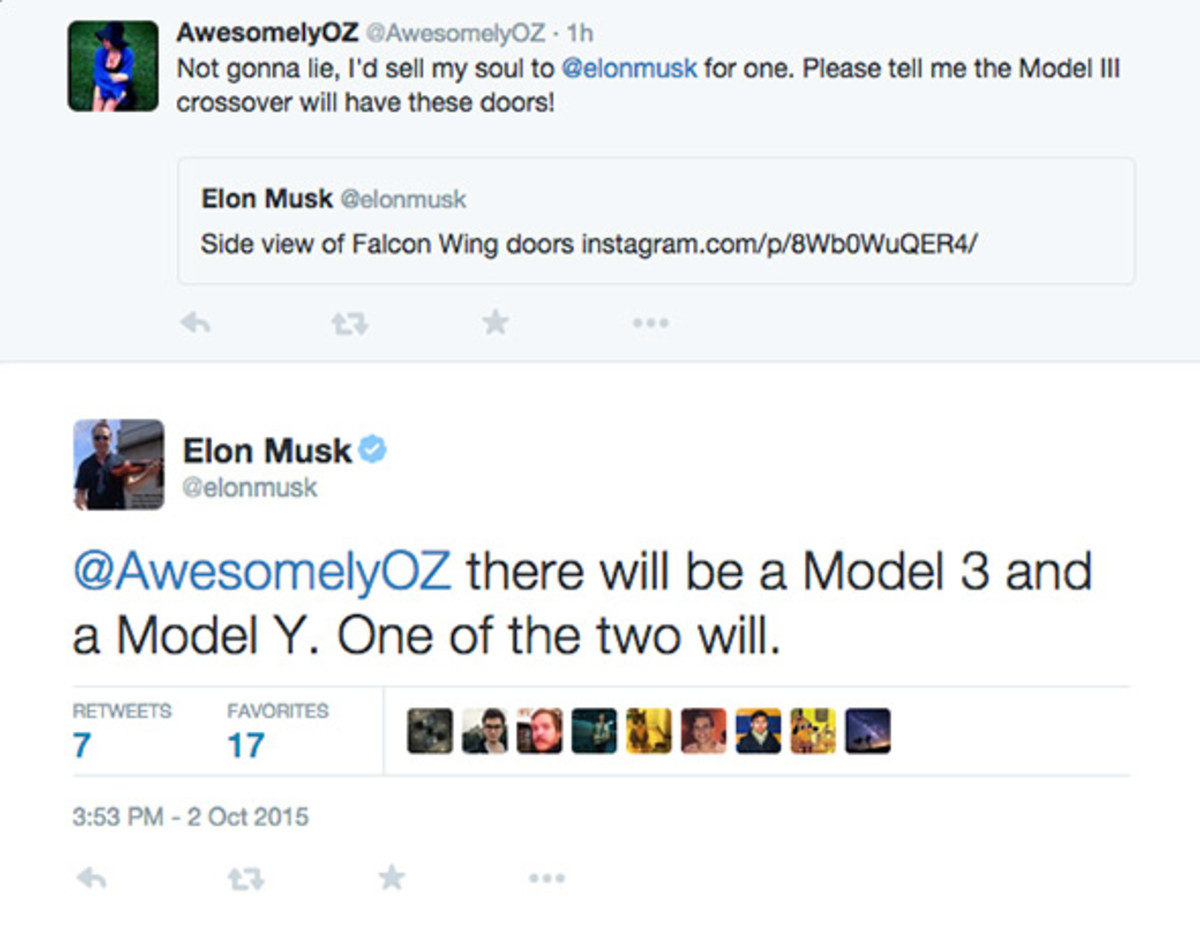The image size is (1200, 952).
Task: Reply to the AwesomelyOZ tweet
Action: click(x=193, y=323)
